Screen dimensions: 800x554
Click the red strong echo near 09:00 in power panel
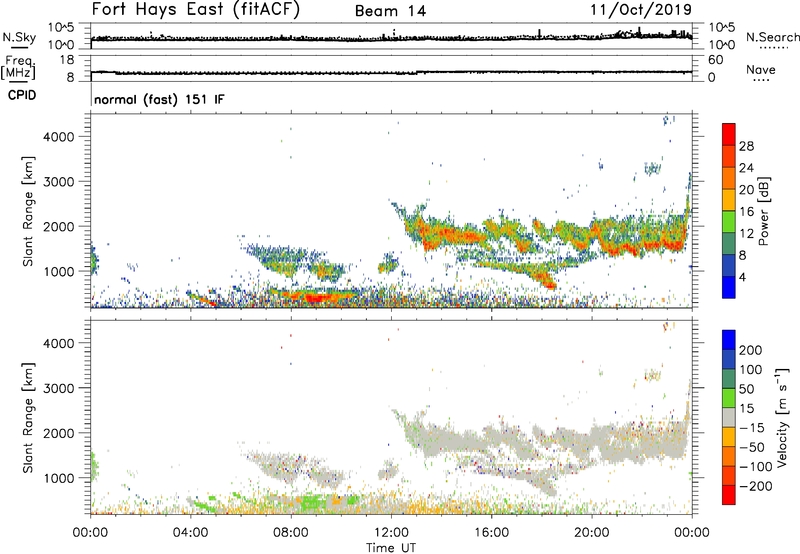point(312,297)
